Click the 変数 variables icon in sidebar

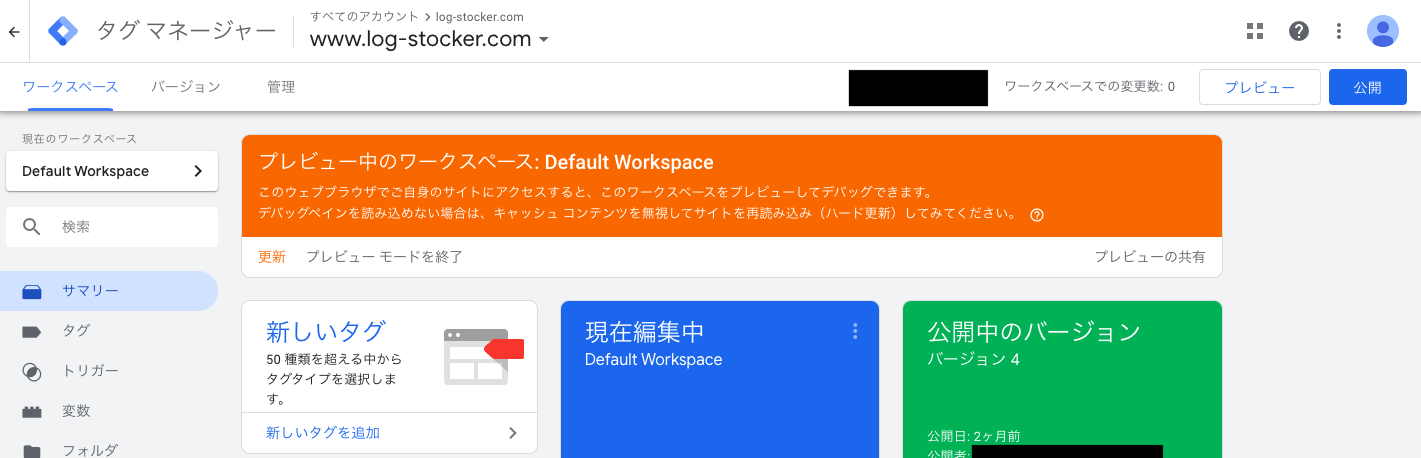coord(32,411)
